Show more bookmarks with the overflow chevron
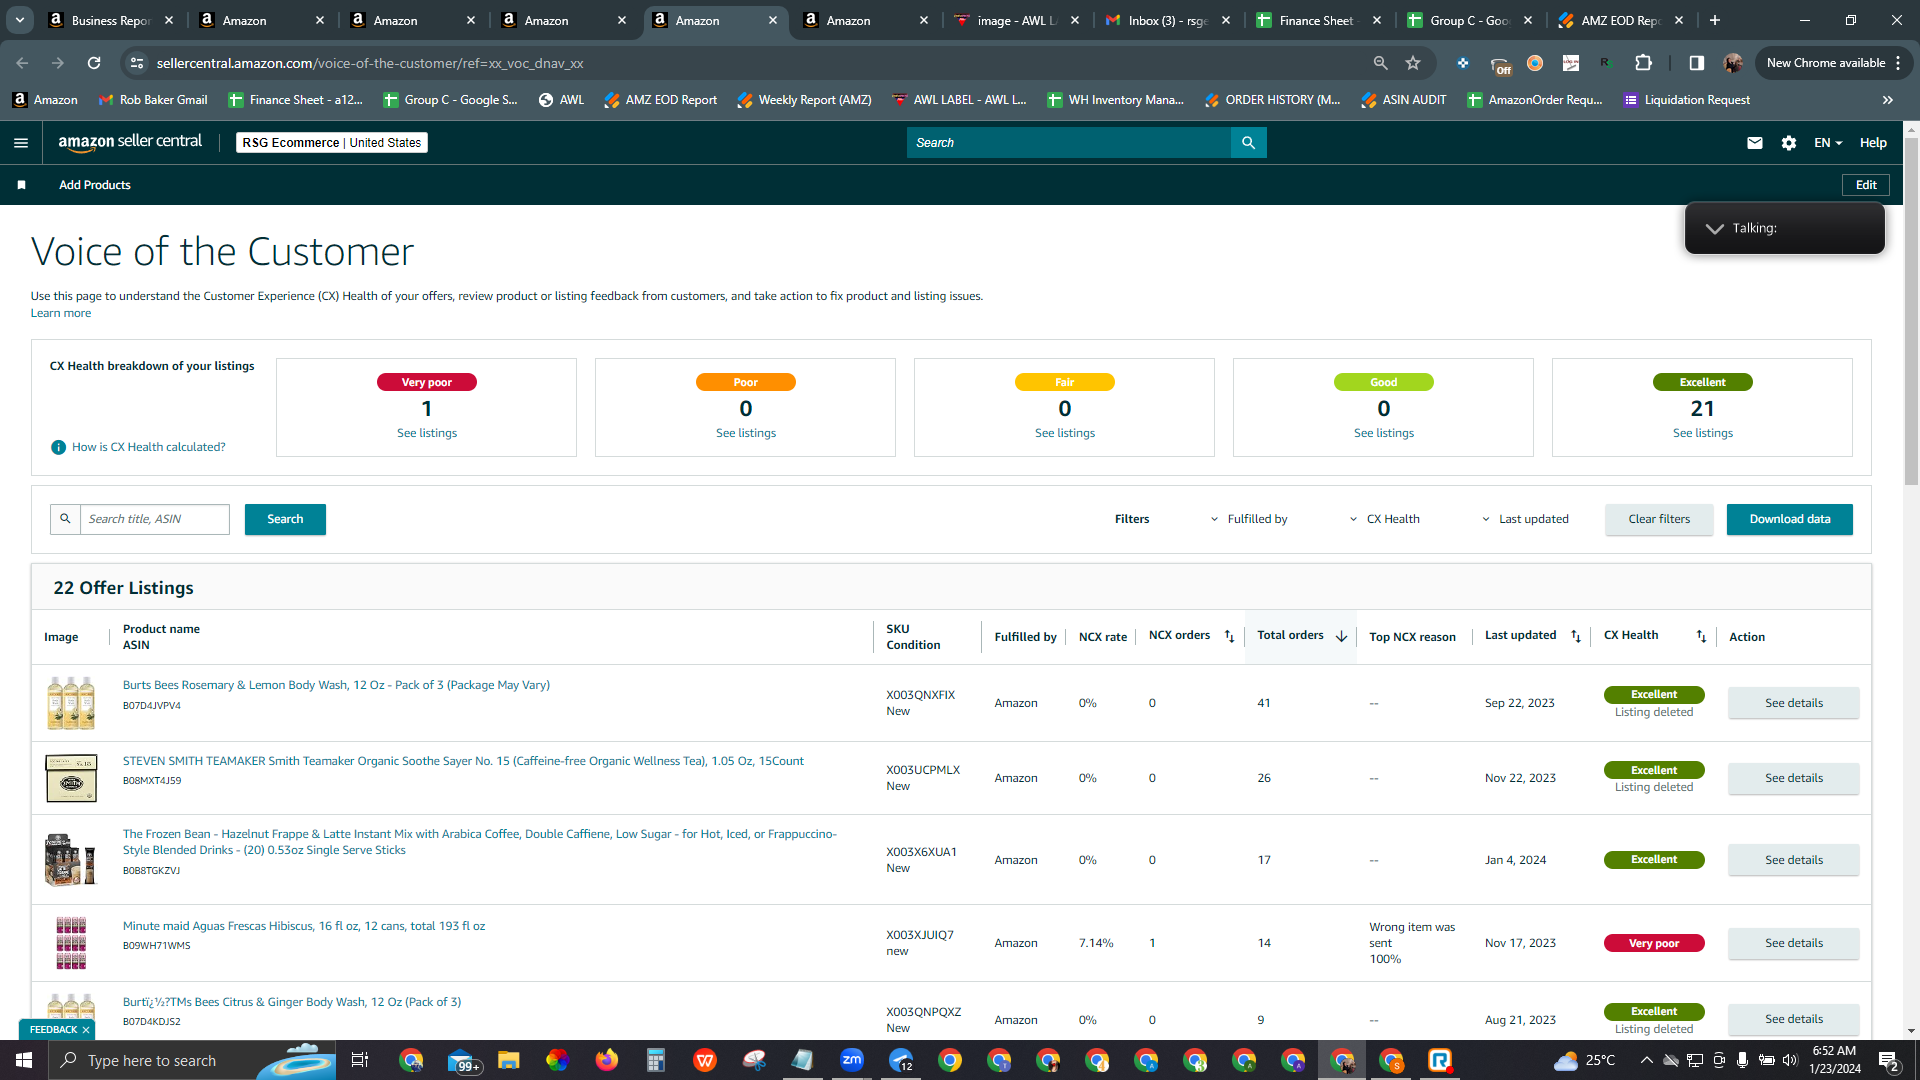Viewport: 1920px width, 1080px height. [x=1888, y=100]
